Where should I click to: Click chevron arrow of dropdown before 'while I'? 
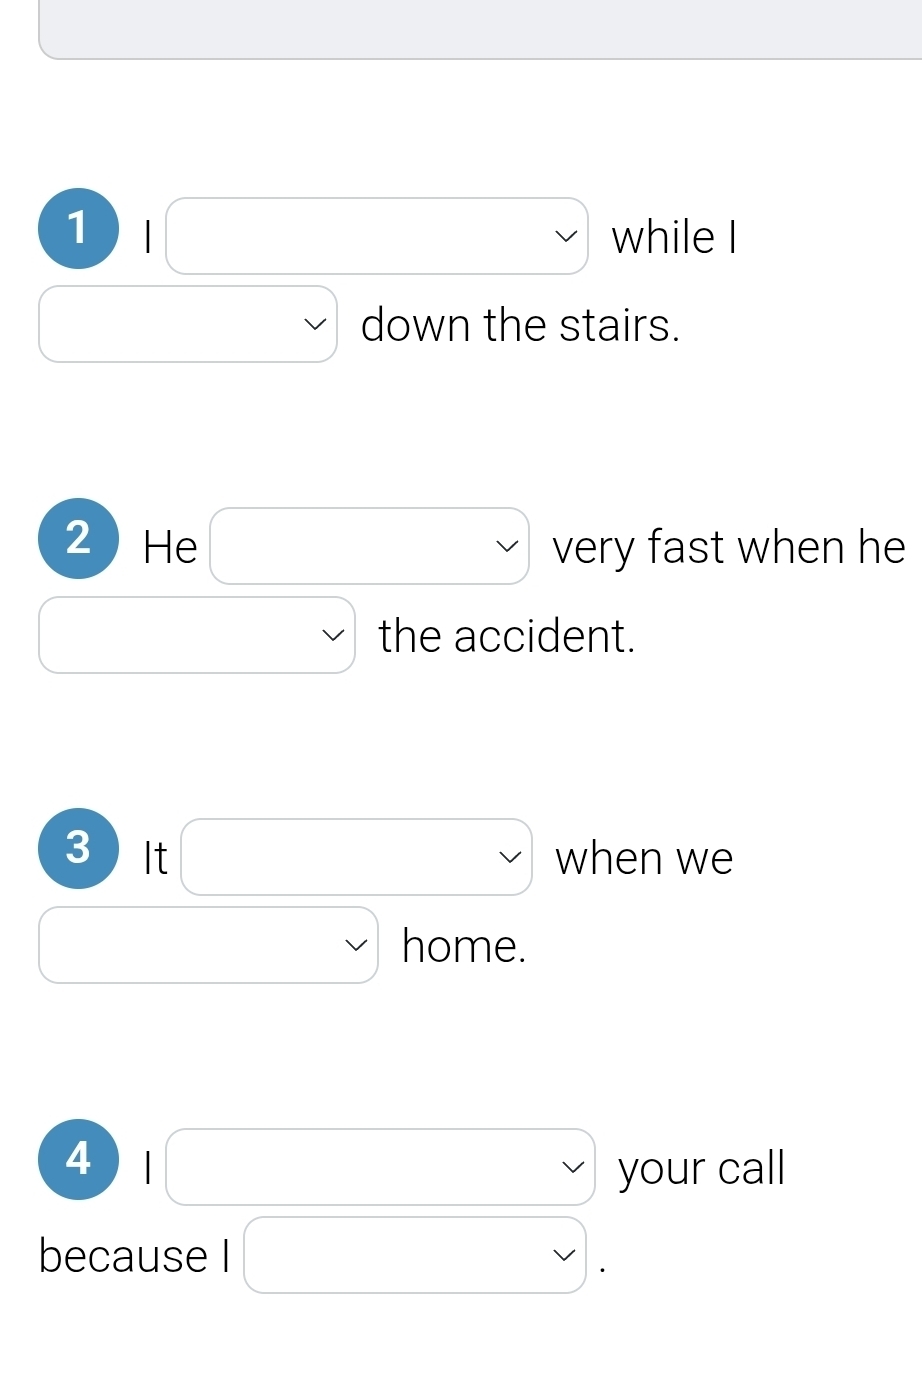pos(566,236)
